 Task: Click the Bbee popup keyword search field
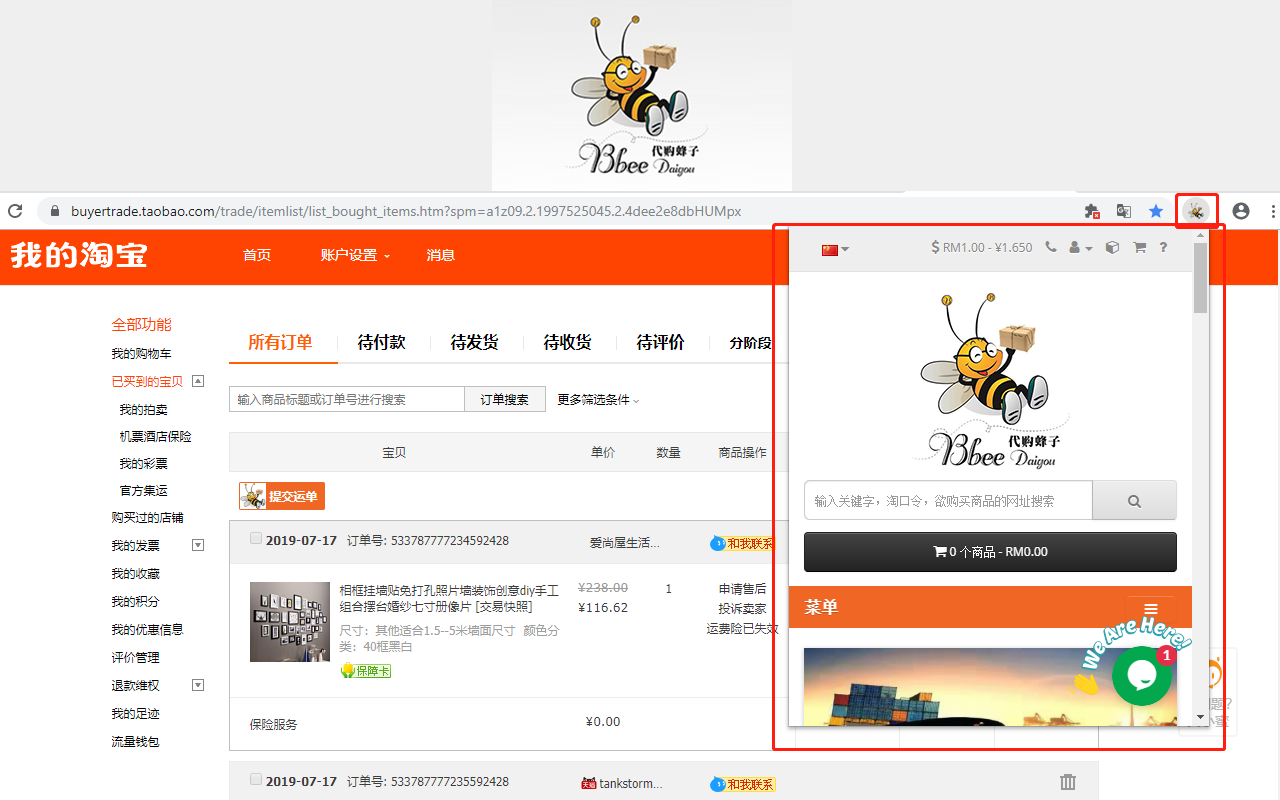(948, 500)
